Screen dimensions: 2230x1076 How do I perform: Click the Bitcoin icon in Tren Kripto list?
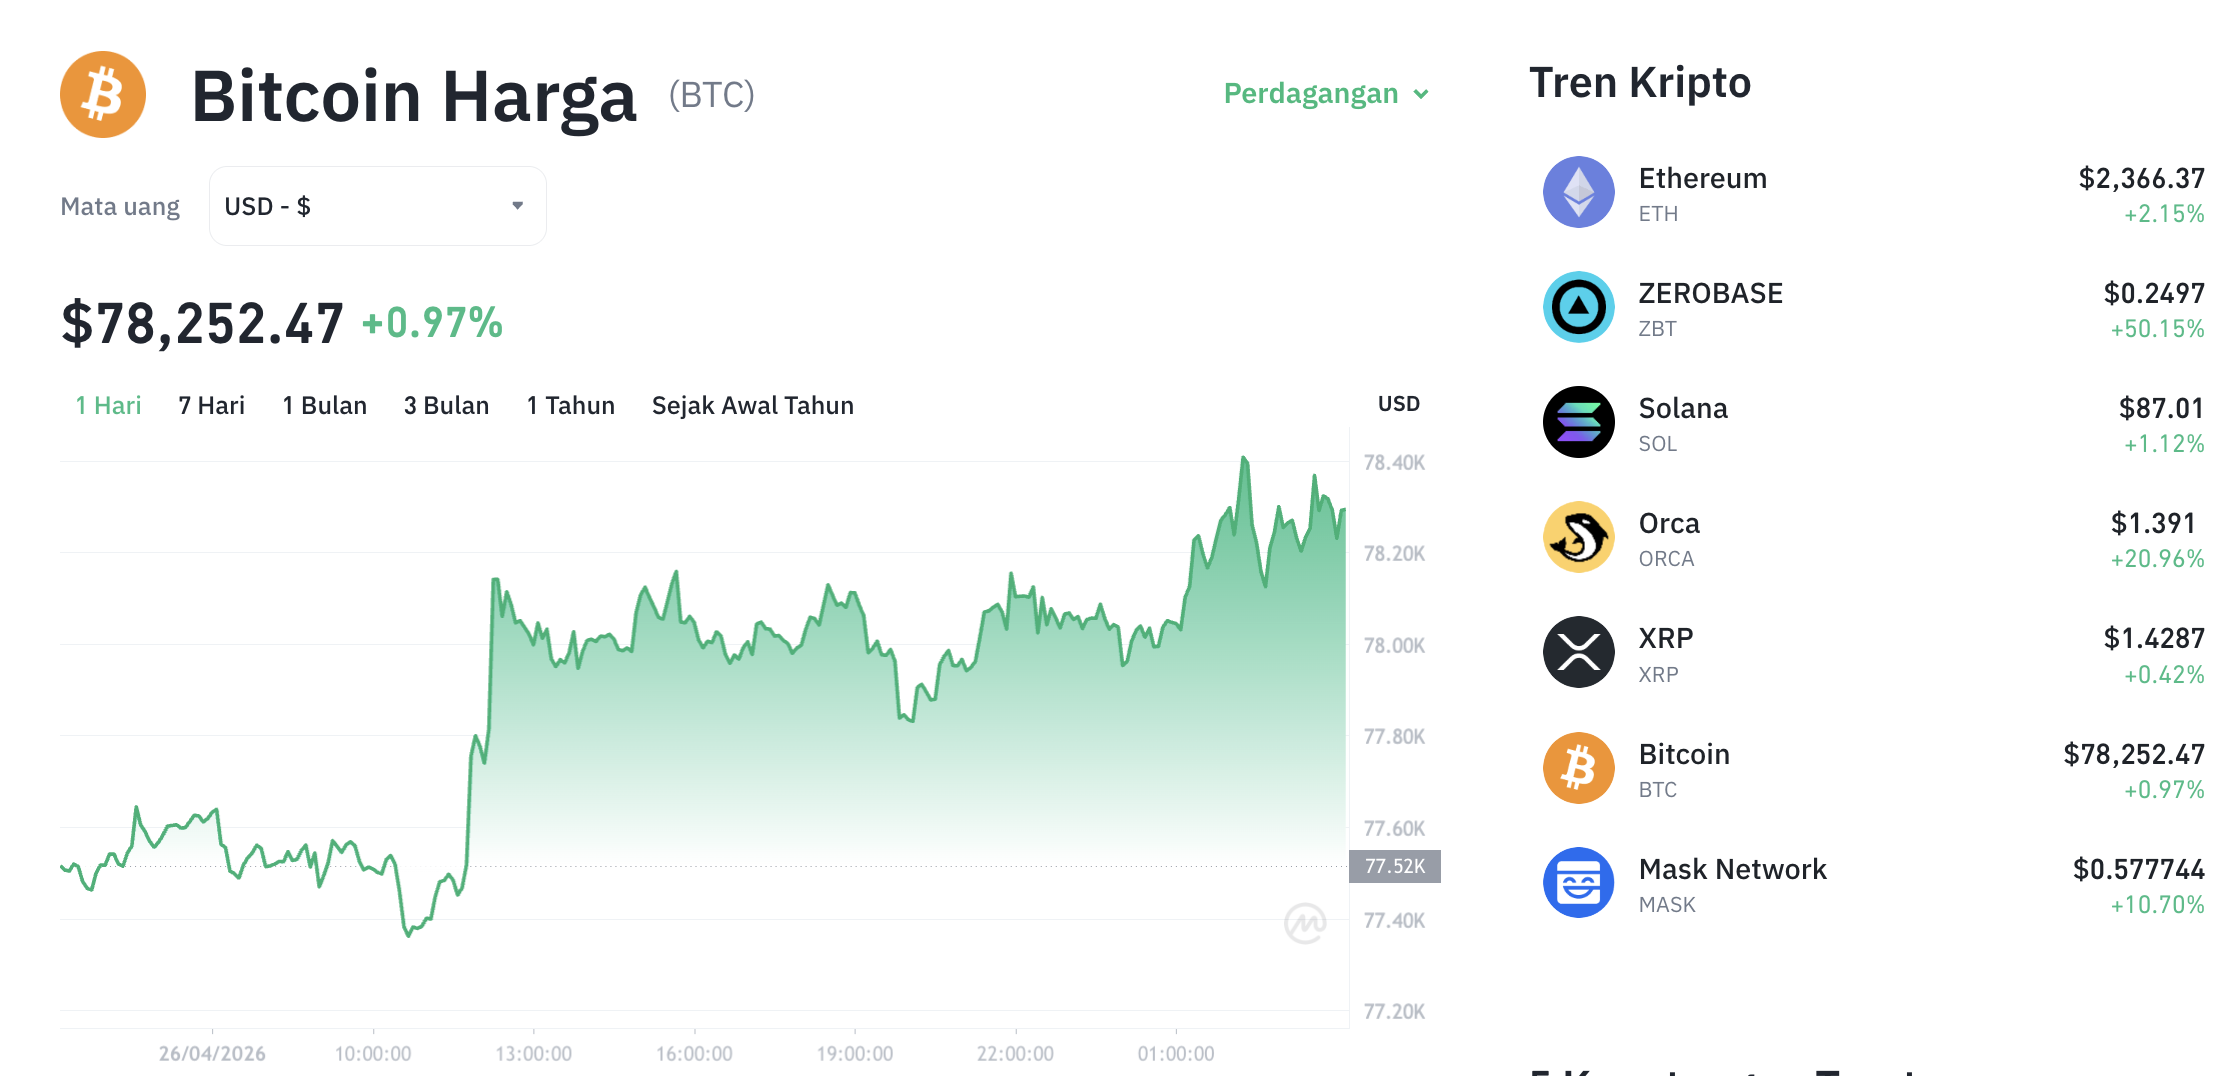1578,767
